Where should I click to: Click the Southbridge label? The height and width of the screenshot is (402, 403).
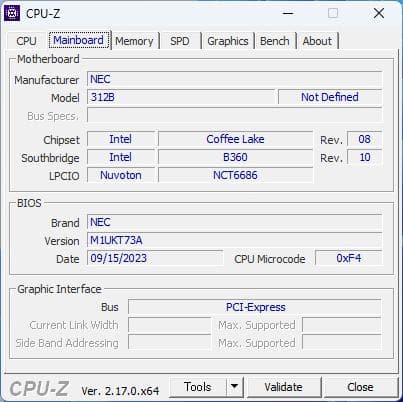tap(50, 158)
